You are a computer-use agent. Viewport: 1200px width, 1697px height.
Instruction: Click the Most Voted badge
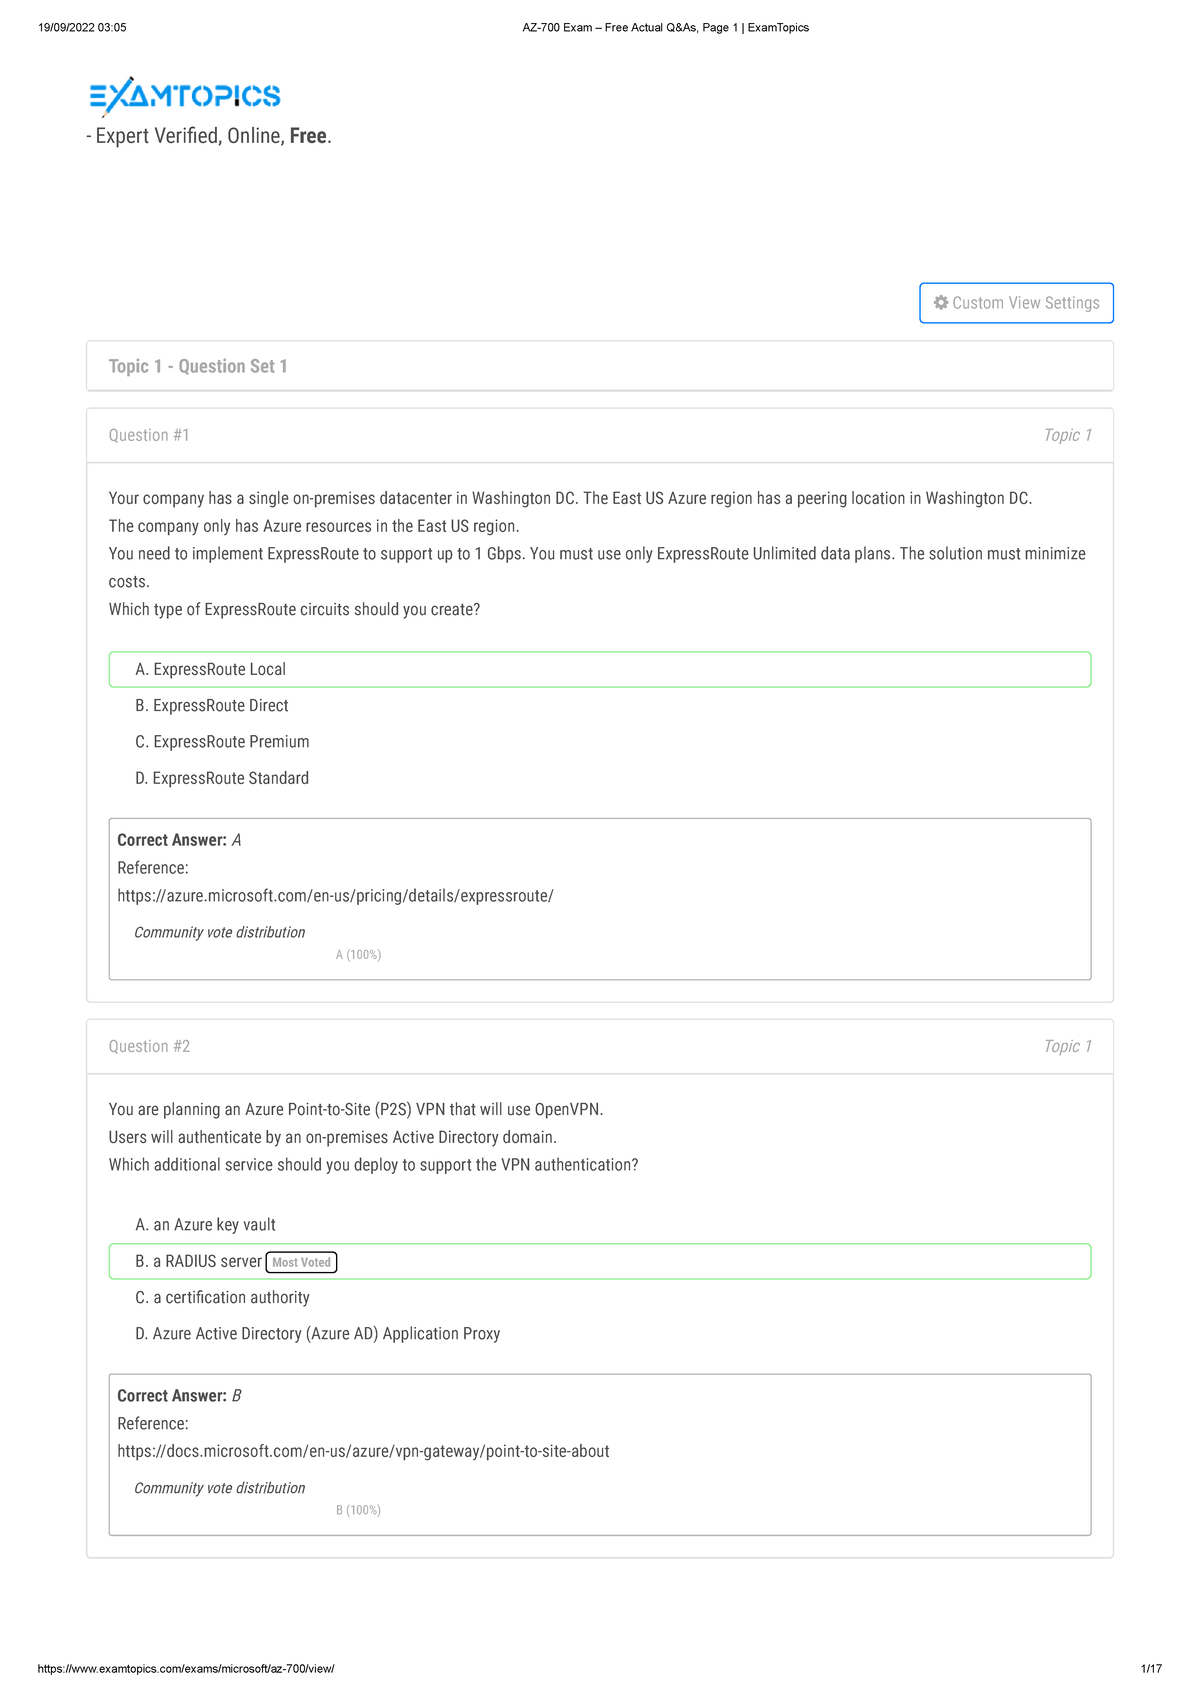pyautogui.click(x=301, y=1263)
